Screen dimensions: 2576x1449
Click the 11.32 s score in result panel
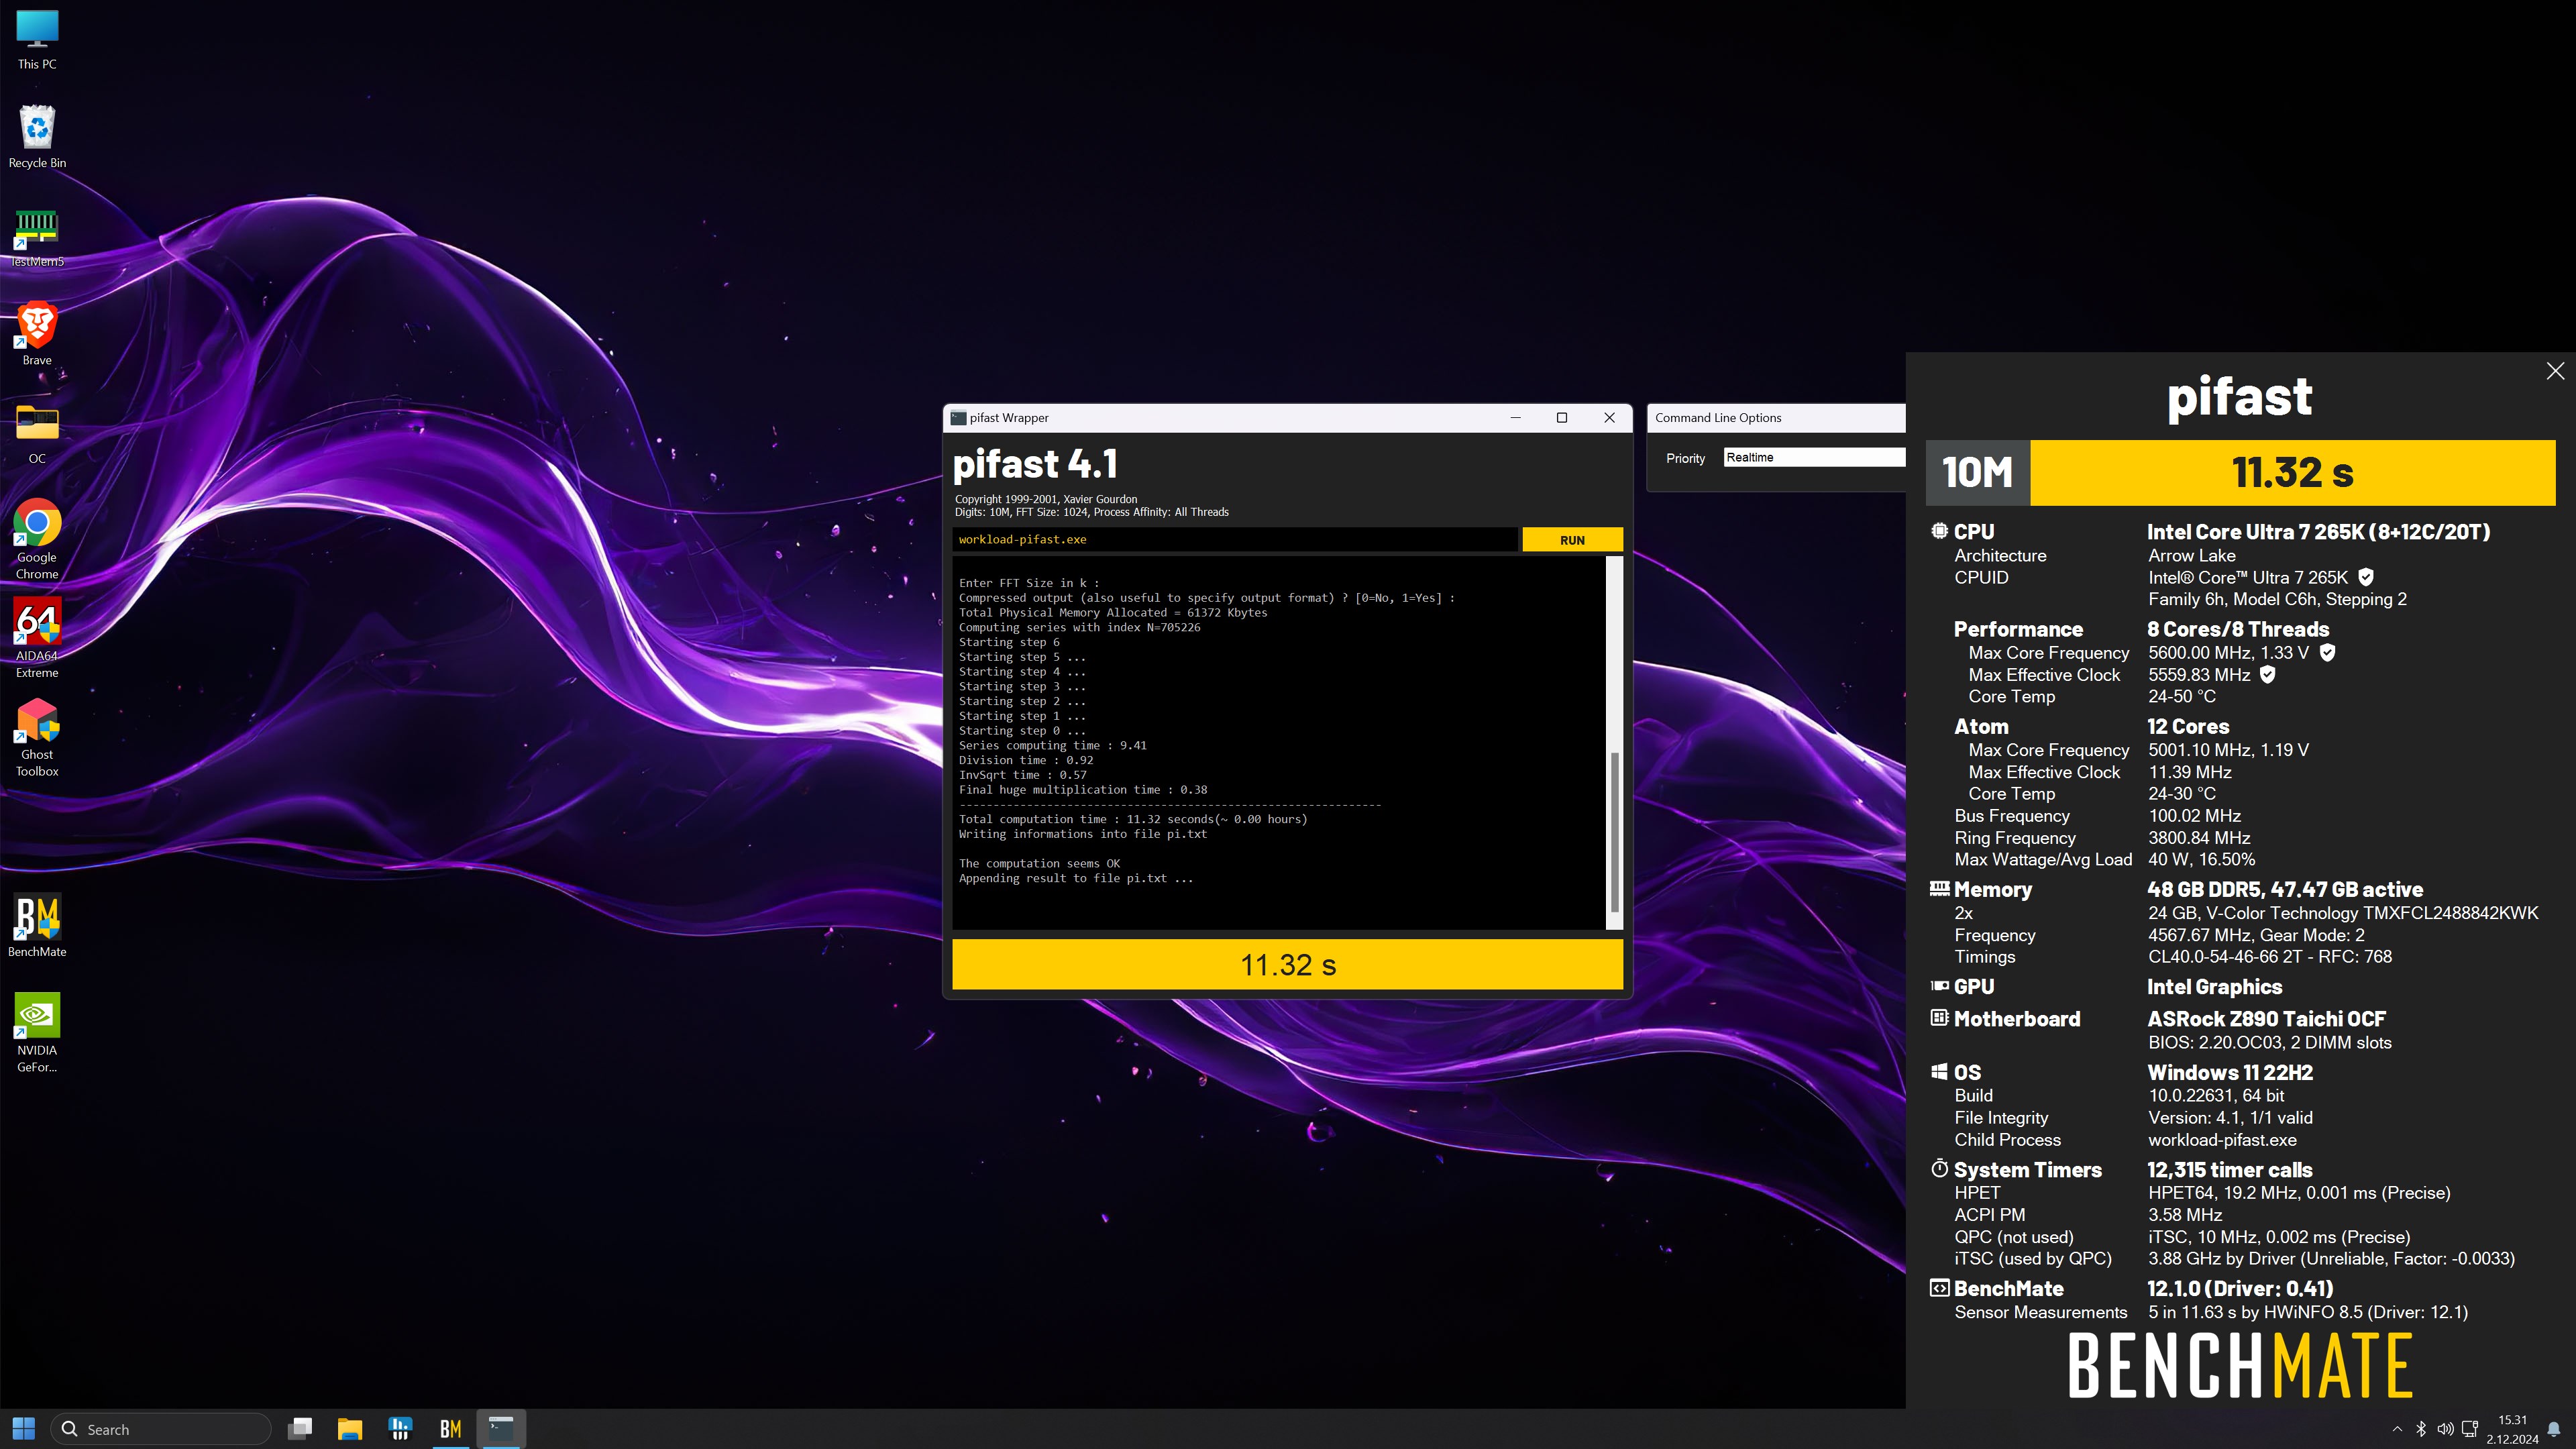pyautogui.click(x=2292, y=472)
